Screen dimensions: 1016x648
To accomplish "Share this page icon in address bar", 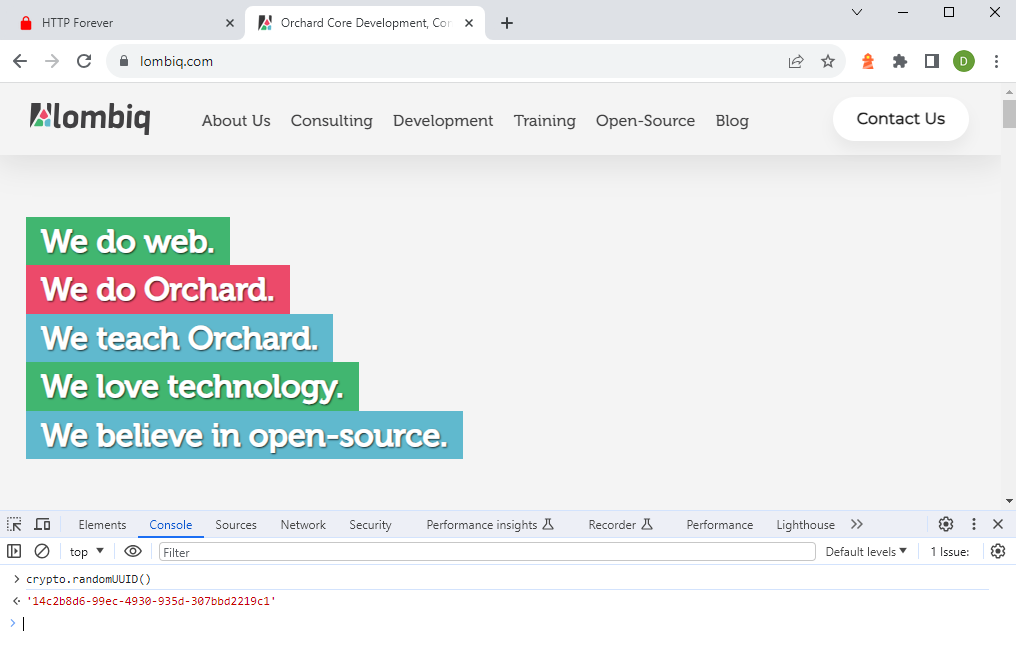I will 796,62.
